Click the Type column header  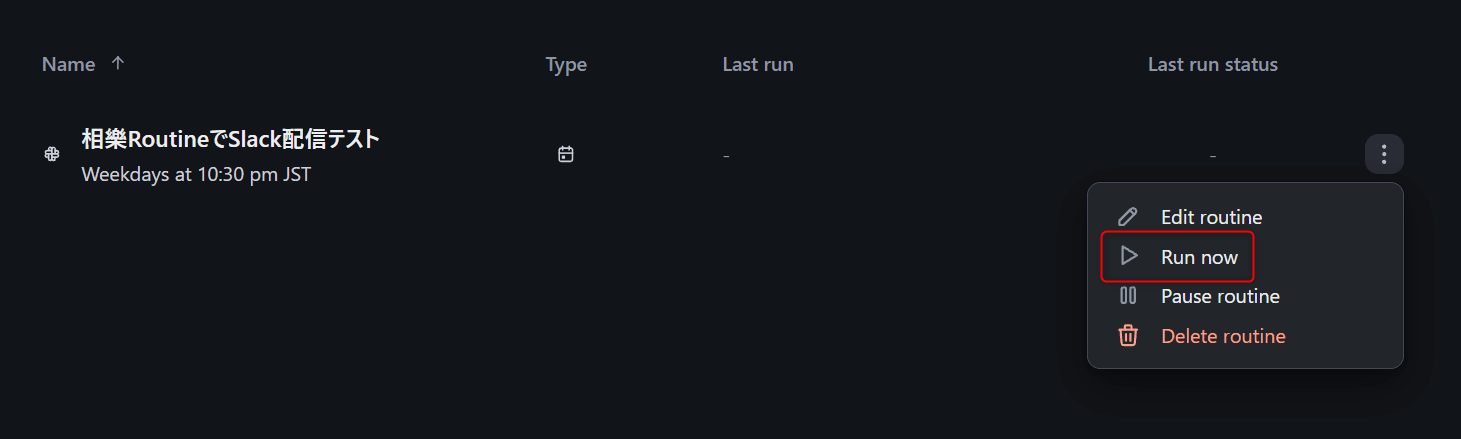click(x=566, y=65)
